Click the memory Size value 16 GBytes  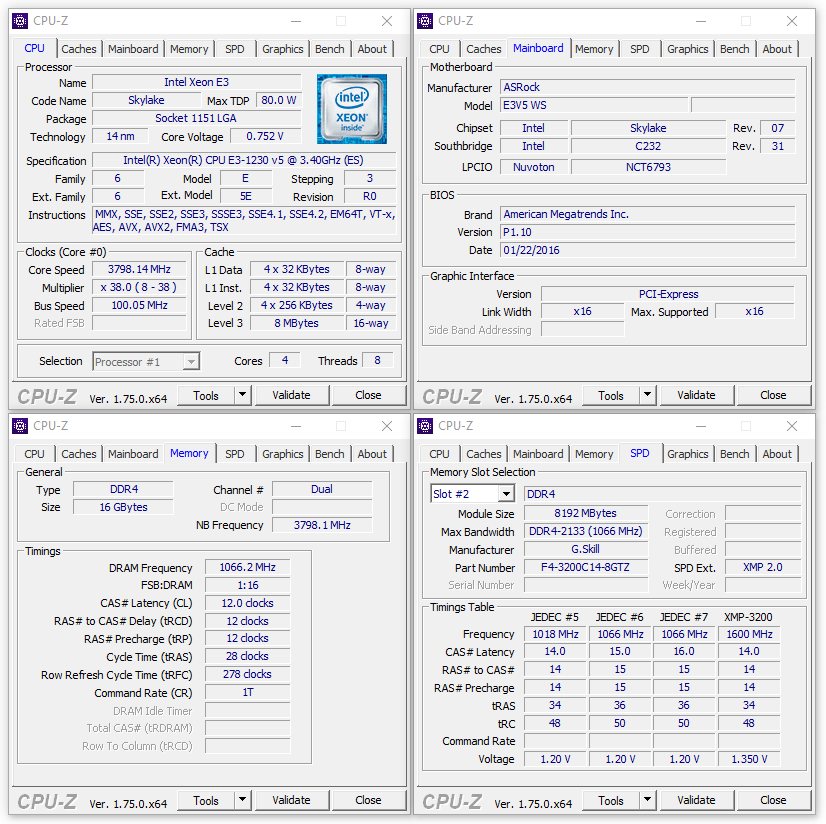coord(123,507)
